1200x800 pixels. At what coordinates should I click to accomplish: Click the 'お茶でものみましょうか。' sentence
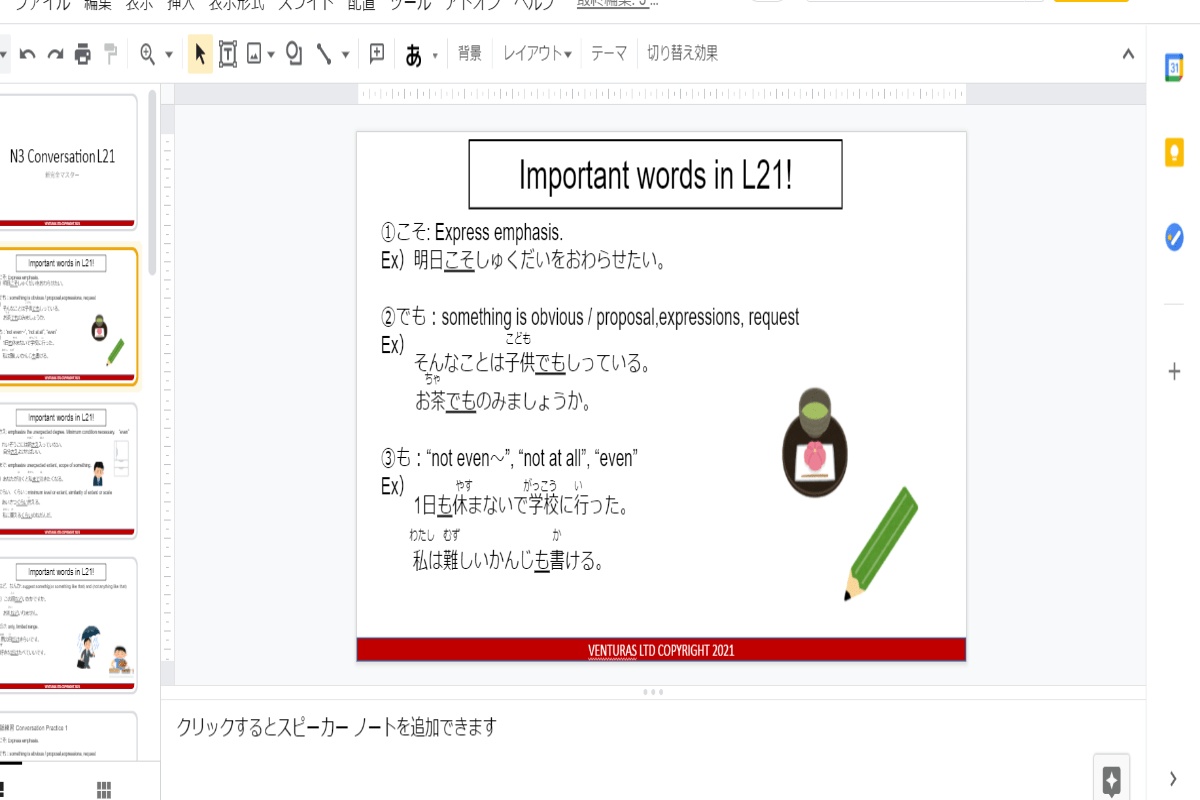click(x=504, y=402)
